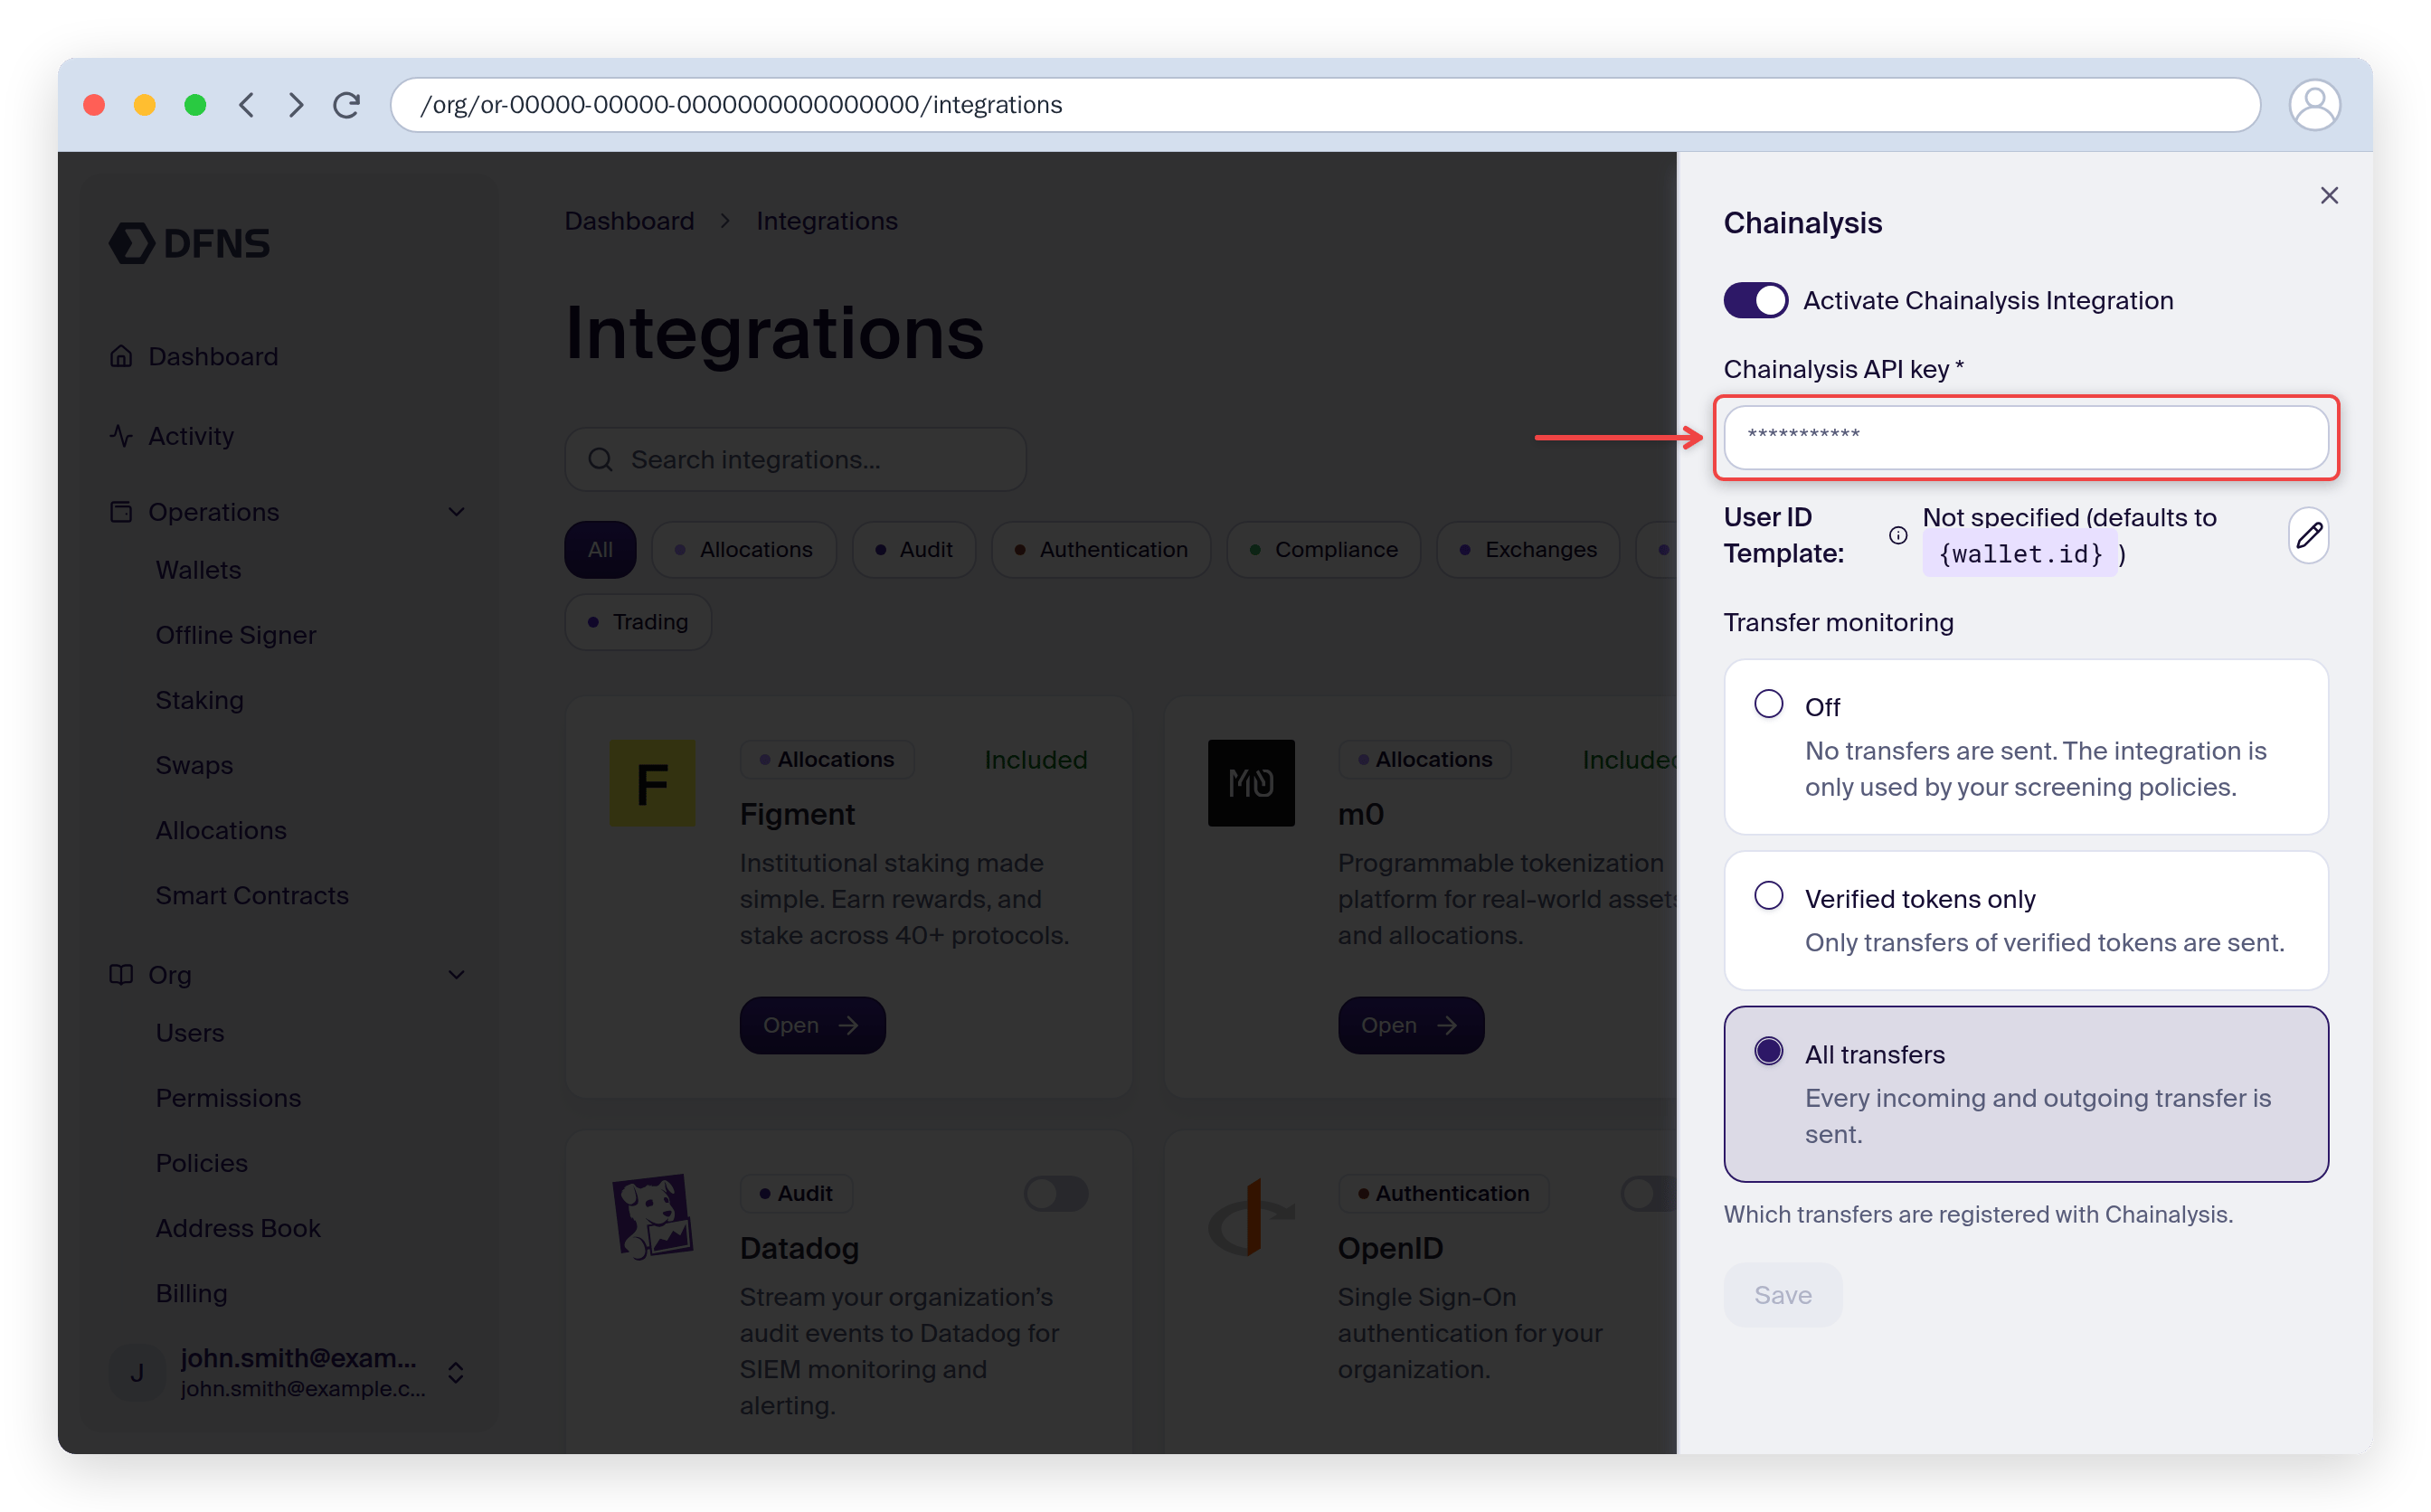Click the Figment logo thumbnail

coord(652,783)
